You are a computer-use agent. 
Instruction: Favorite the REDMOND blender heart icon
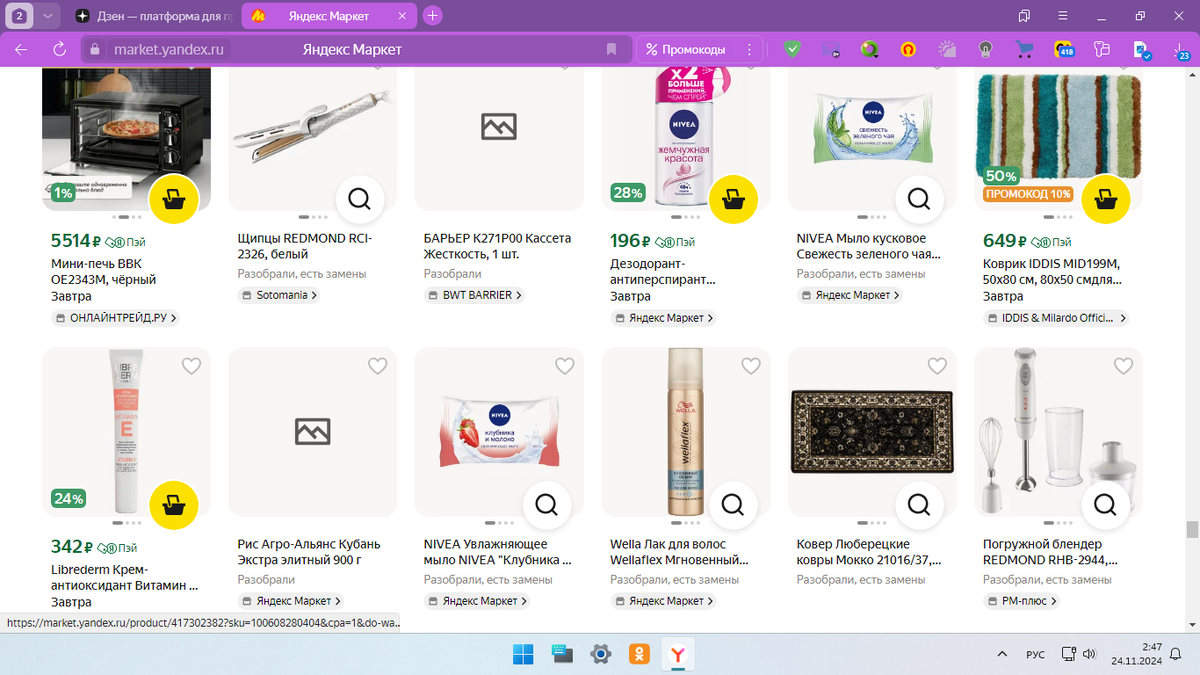(x=1123, y=366)
